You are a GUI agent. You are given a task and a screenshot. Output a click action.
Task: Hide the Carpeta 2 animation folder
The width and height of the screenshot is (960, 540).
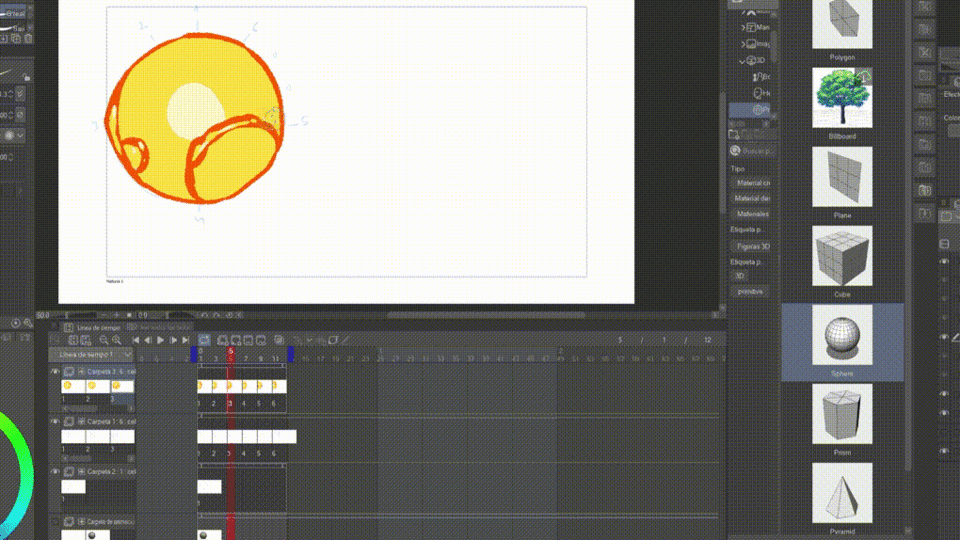[x=55, y=472]
